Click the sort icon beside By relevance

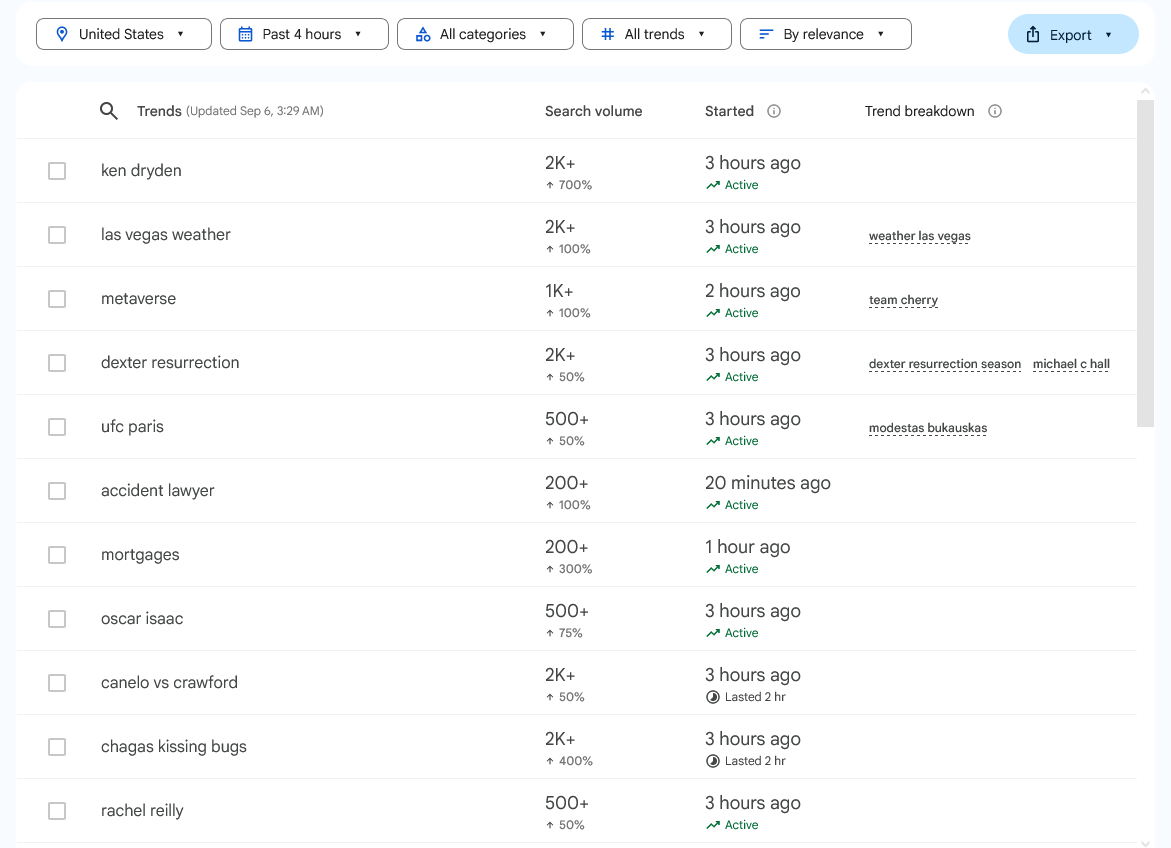tap(766, 34)
